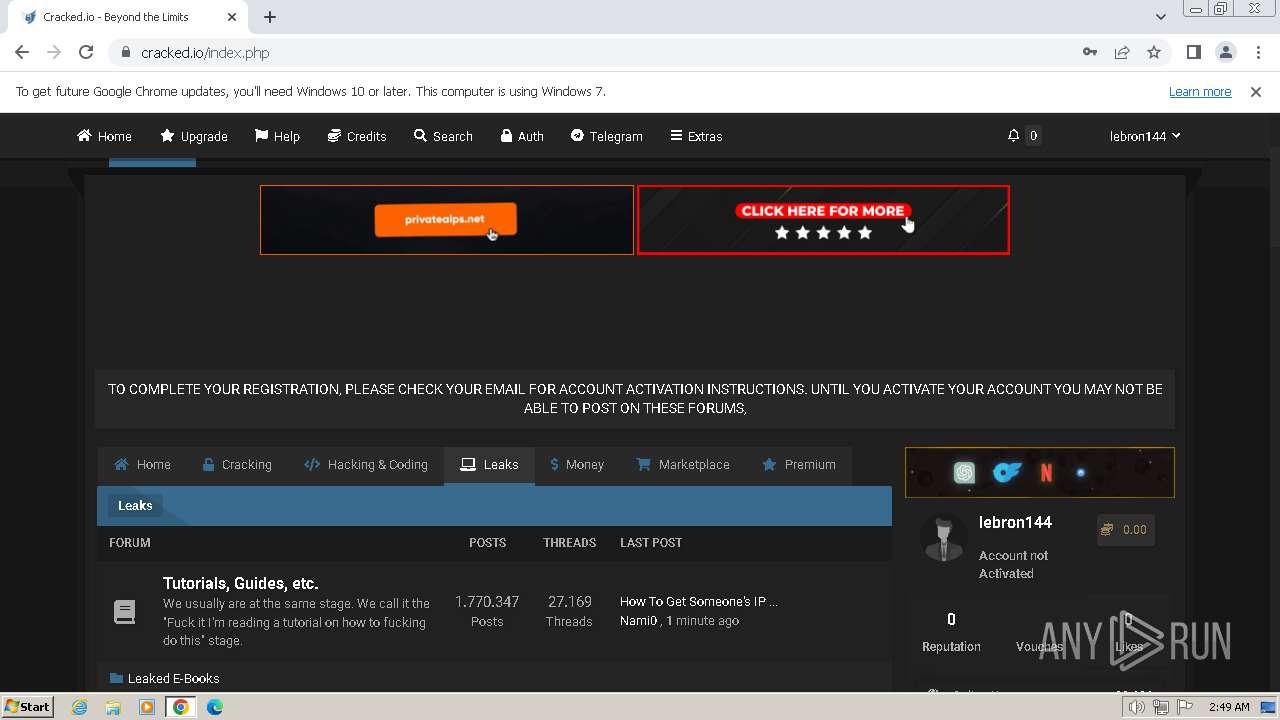Open the How To Get Someone's IP post
The image size is (1280, 720).
(699, 602)
